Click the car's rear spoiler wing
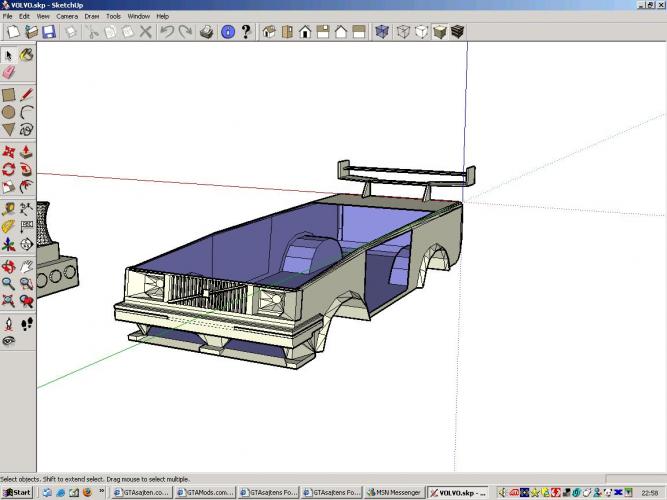This screenshot has height=500, width=667. coord(405,170)
